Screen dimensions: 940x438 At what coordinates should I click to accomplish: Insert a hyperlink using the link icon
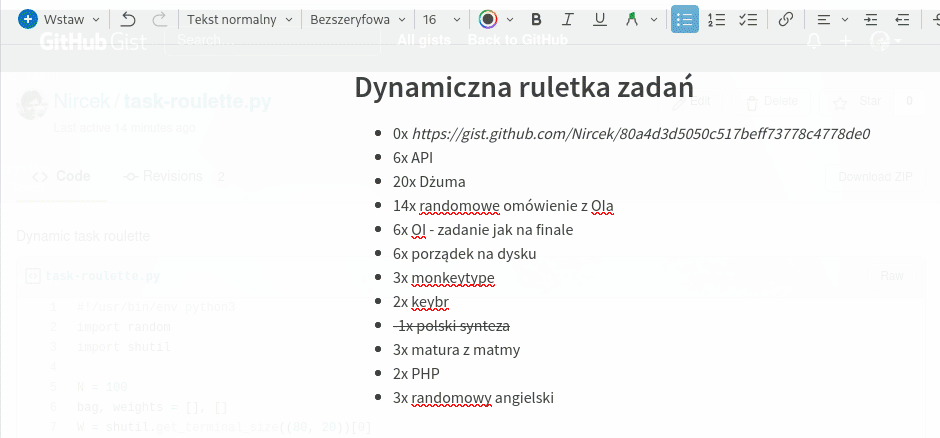pos(785,19)
